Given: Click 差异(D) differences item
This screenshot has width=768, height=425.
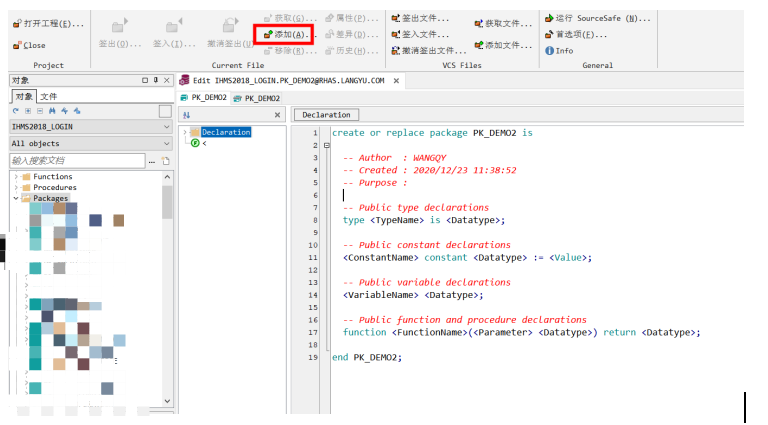Looking at the screenshot, I should pos(352,34).
